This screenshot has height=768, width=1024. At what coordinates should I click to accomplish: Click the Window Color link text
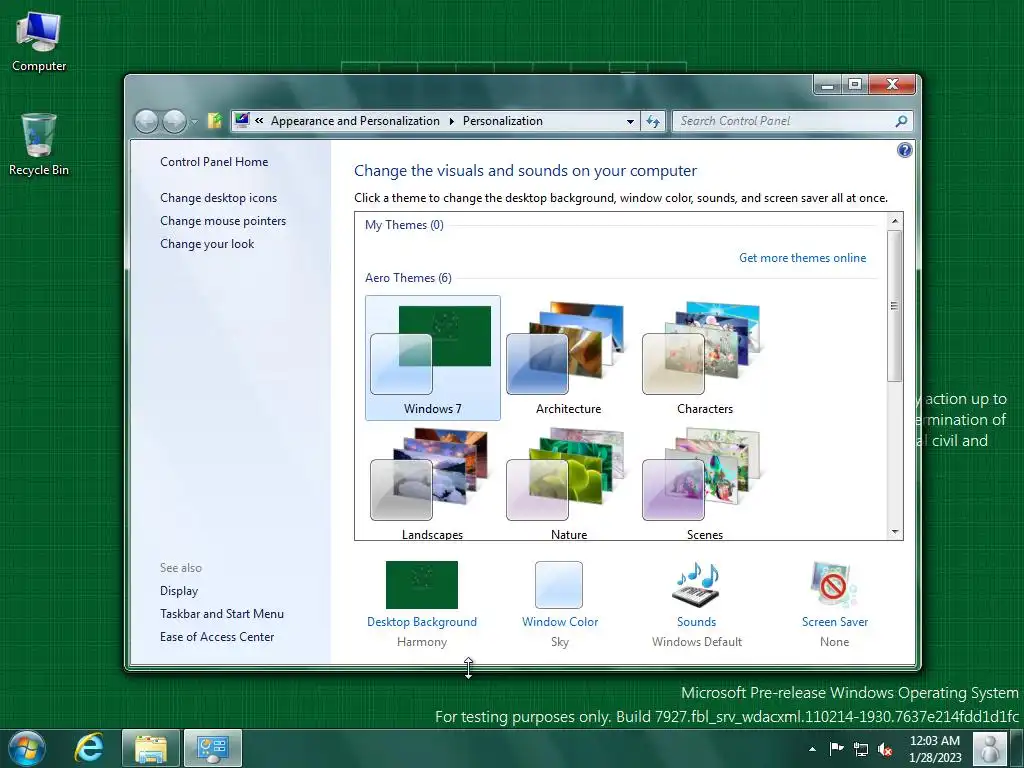[560, 622]
